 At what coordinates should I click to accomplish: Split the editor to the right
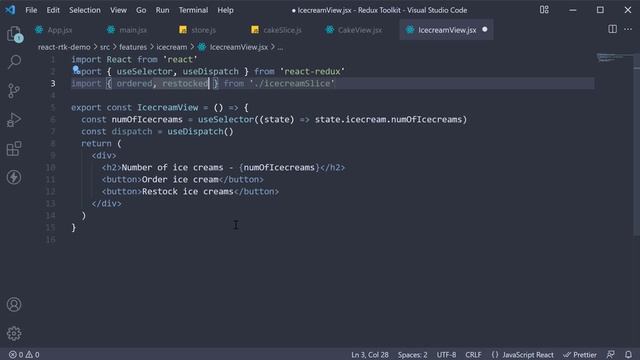coord(612,29)
